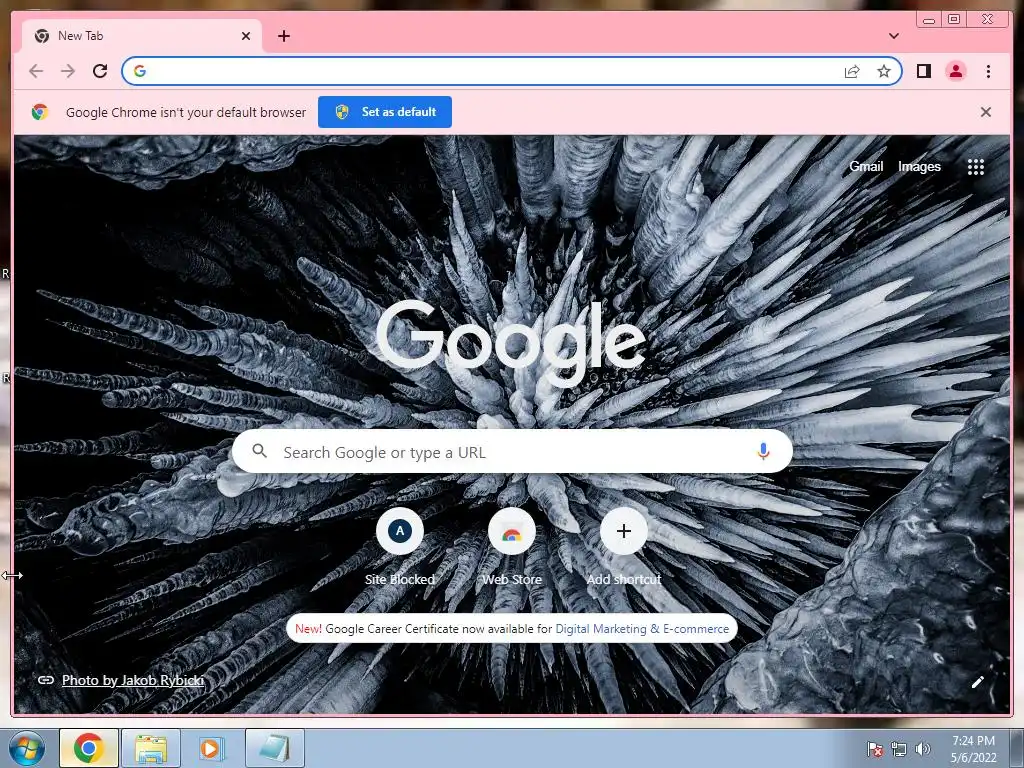Screen dimensions: 1024x768
Task: Reload the current page
Action: point(100,71)
